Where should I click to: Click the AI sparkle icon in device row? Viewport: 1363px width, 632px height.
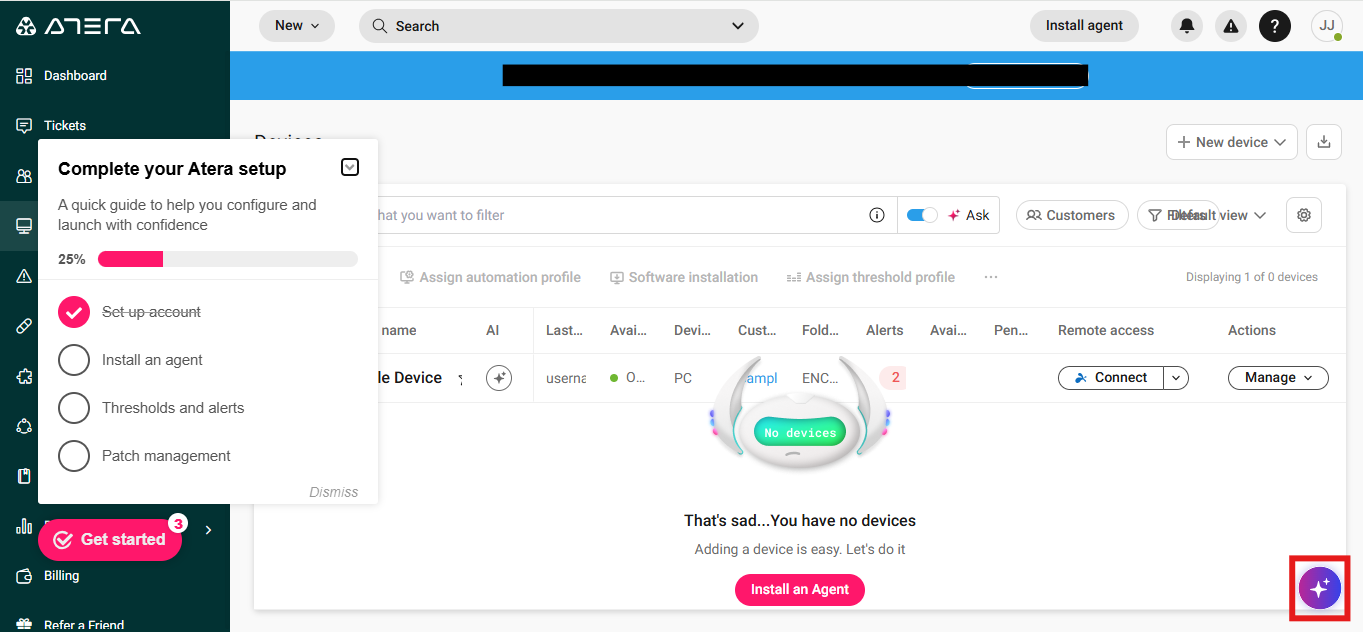[x=499, y=378]
